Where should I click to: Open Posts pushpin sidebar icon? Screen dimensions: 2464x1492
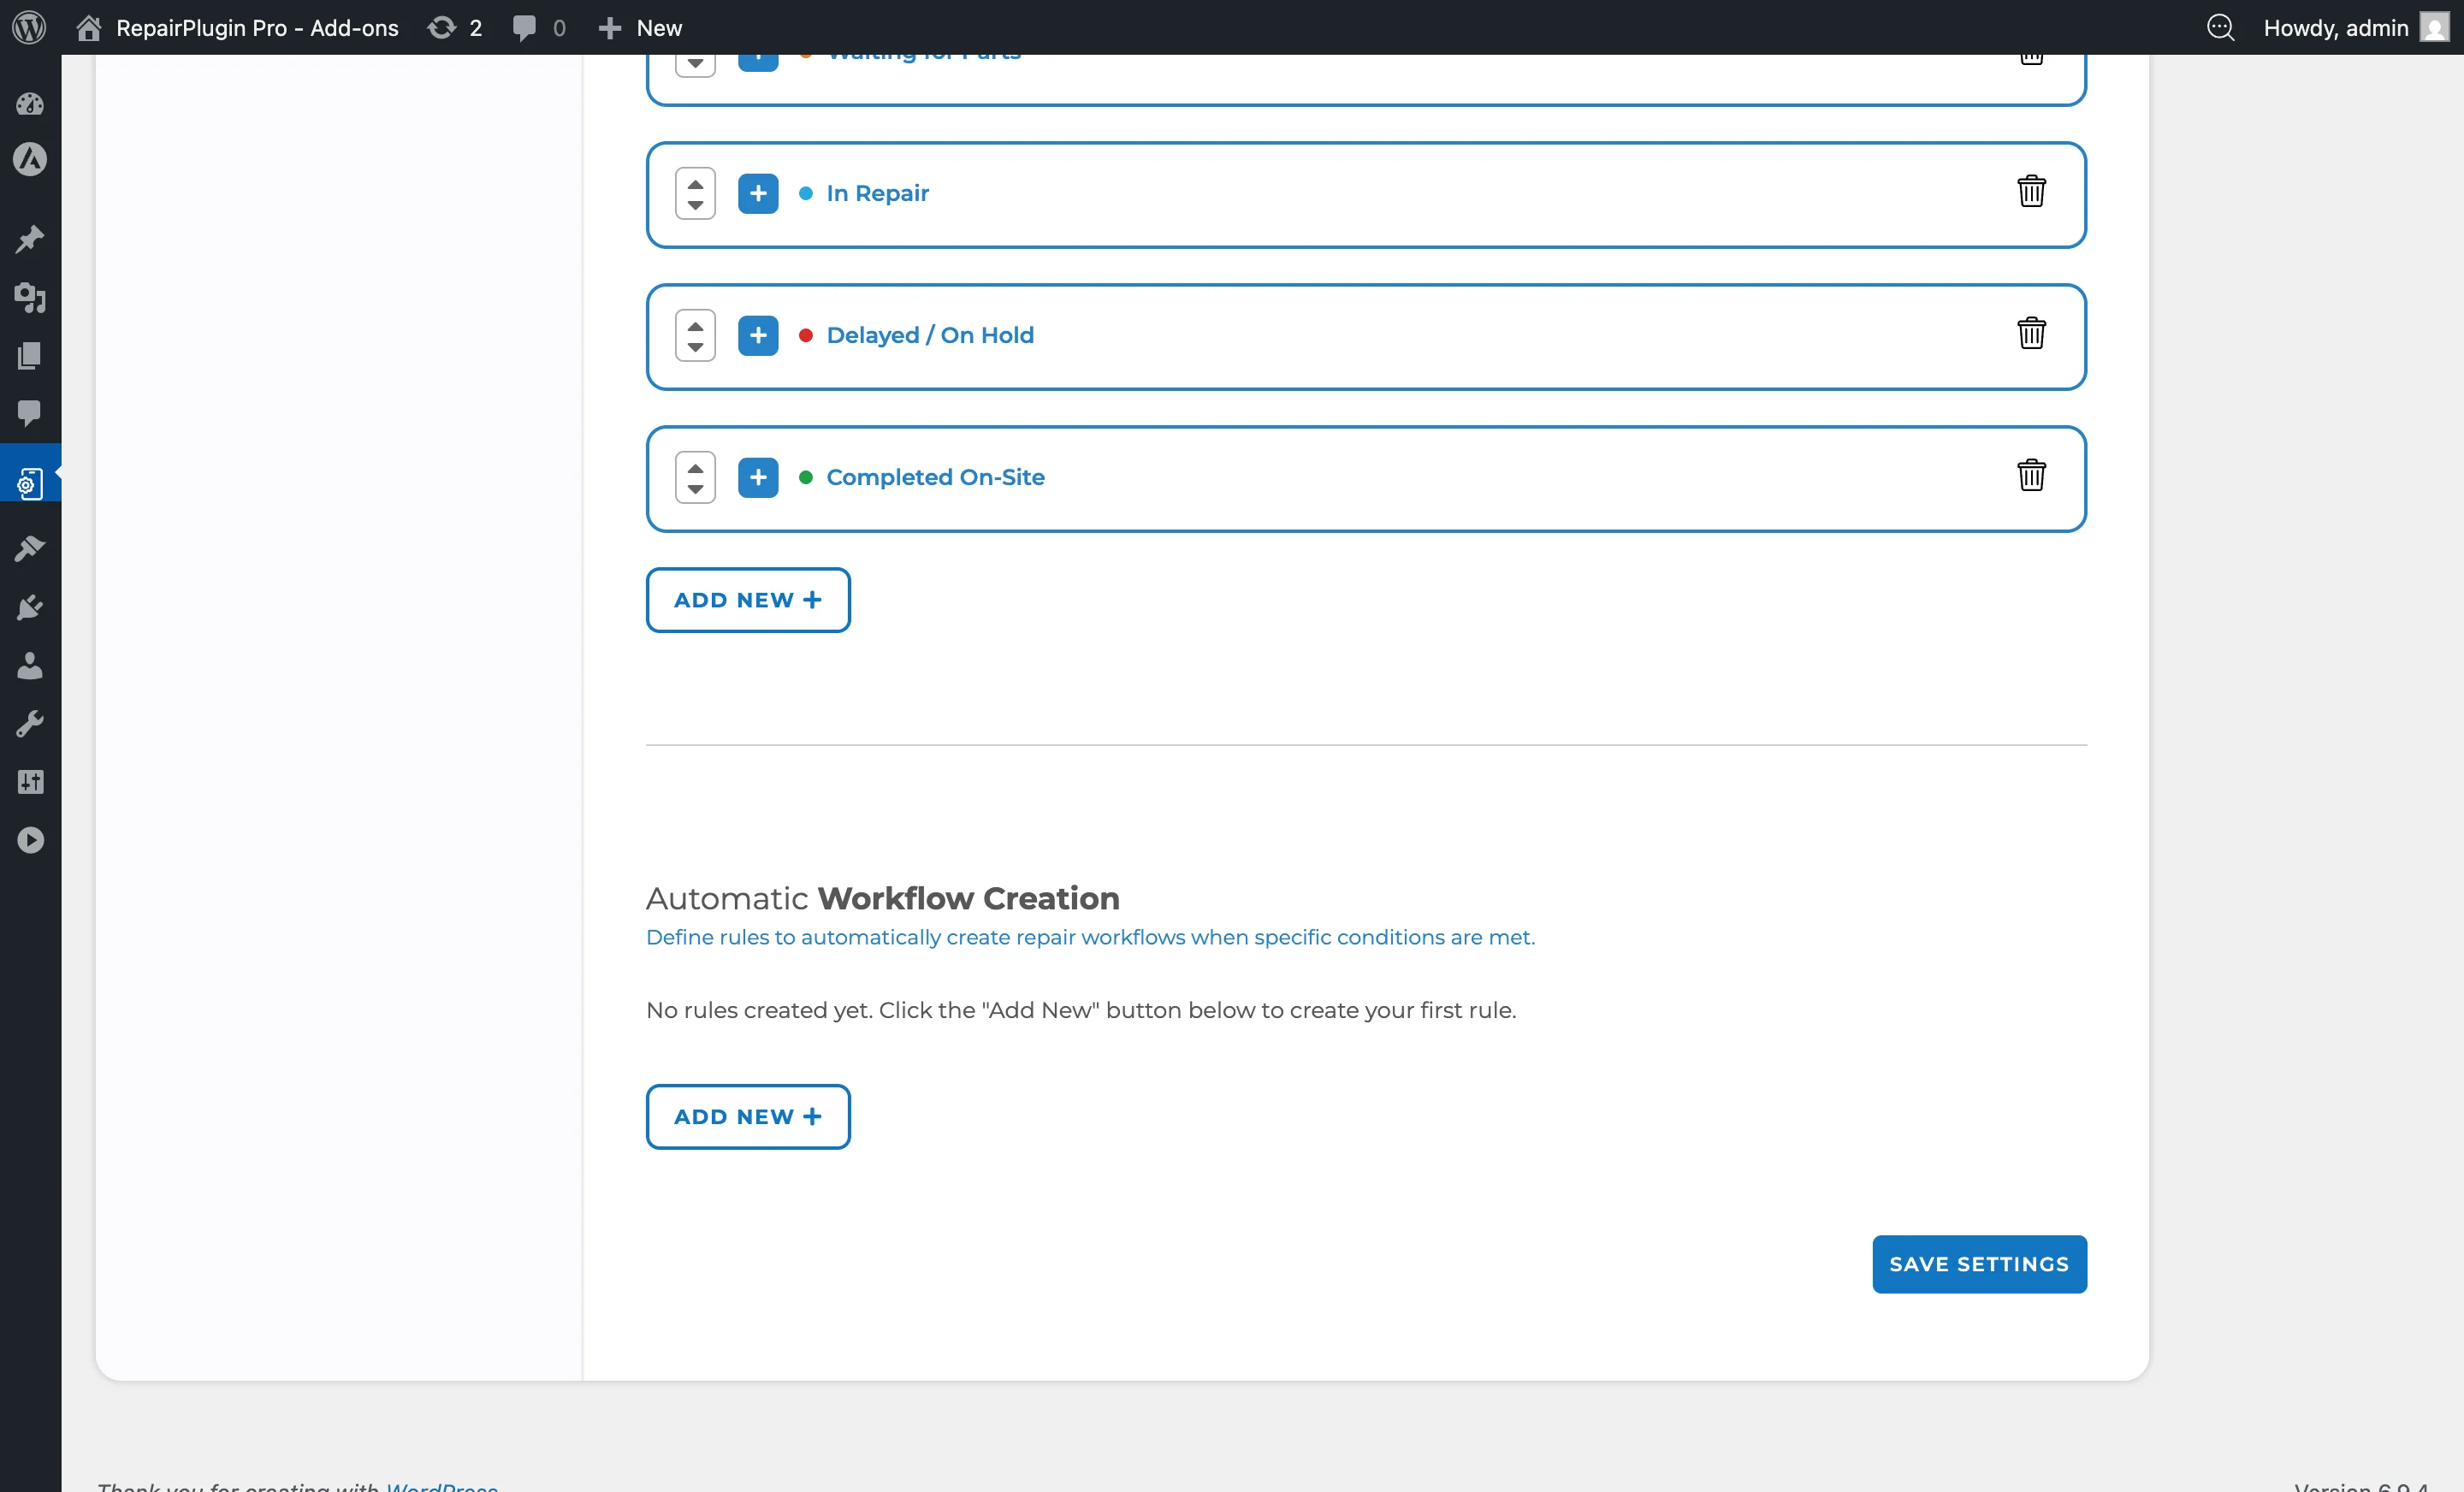[30, 239]
